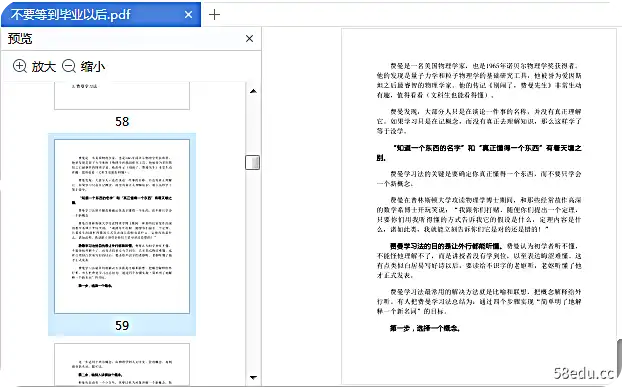
Task: Click the 缩小 label text
Action: pos(93,66)
